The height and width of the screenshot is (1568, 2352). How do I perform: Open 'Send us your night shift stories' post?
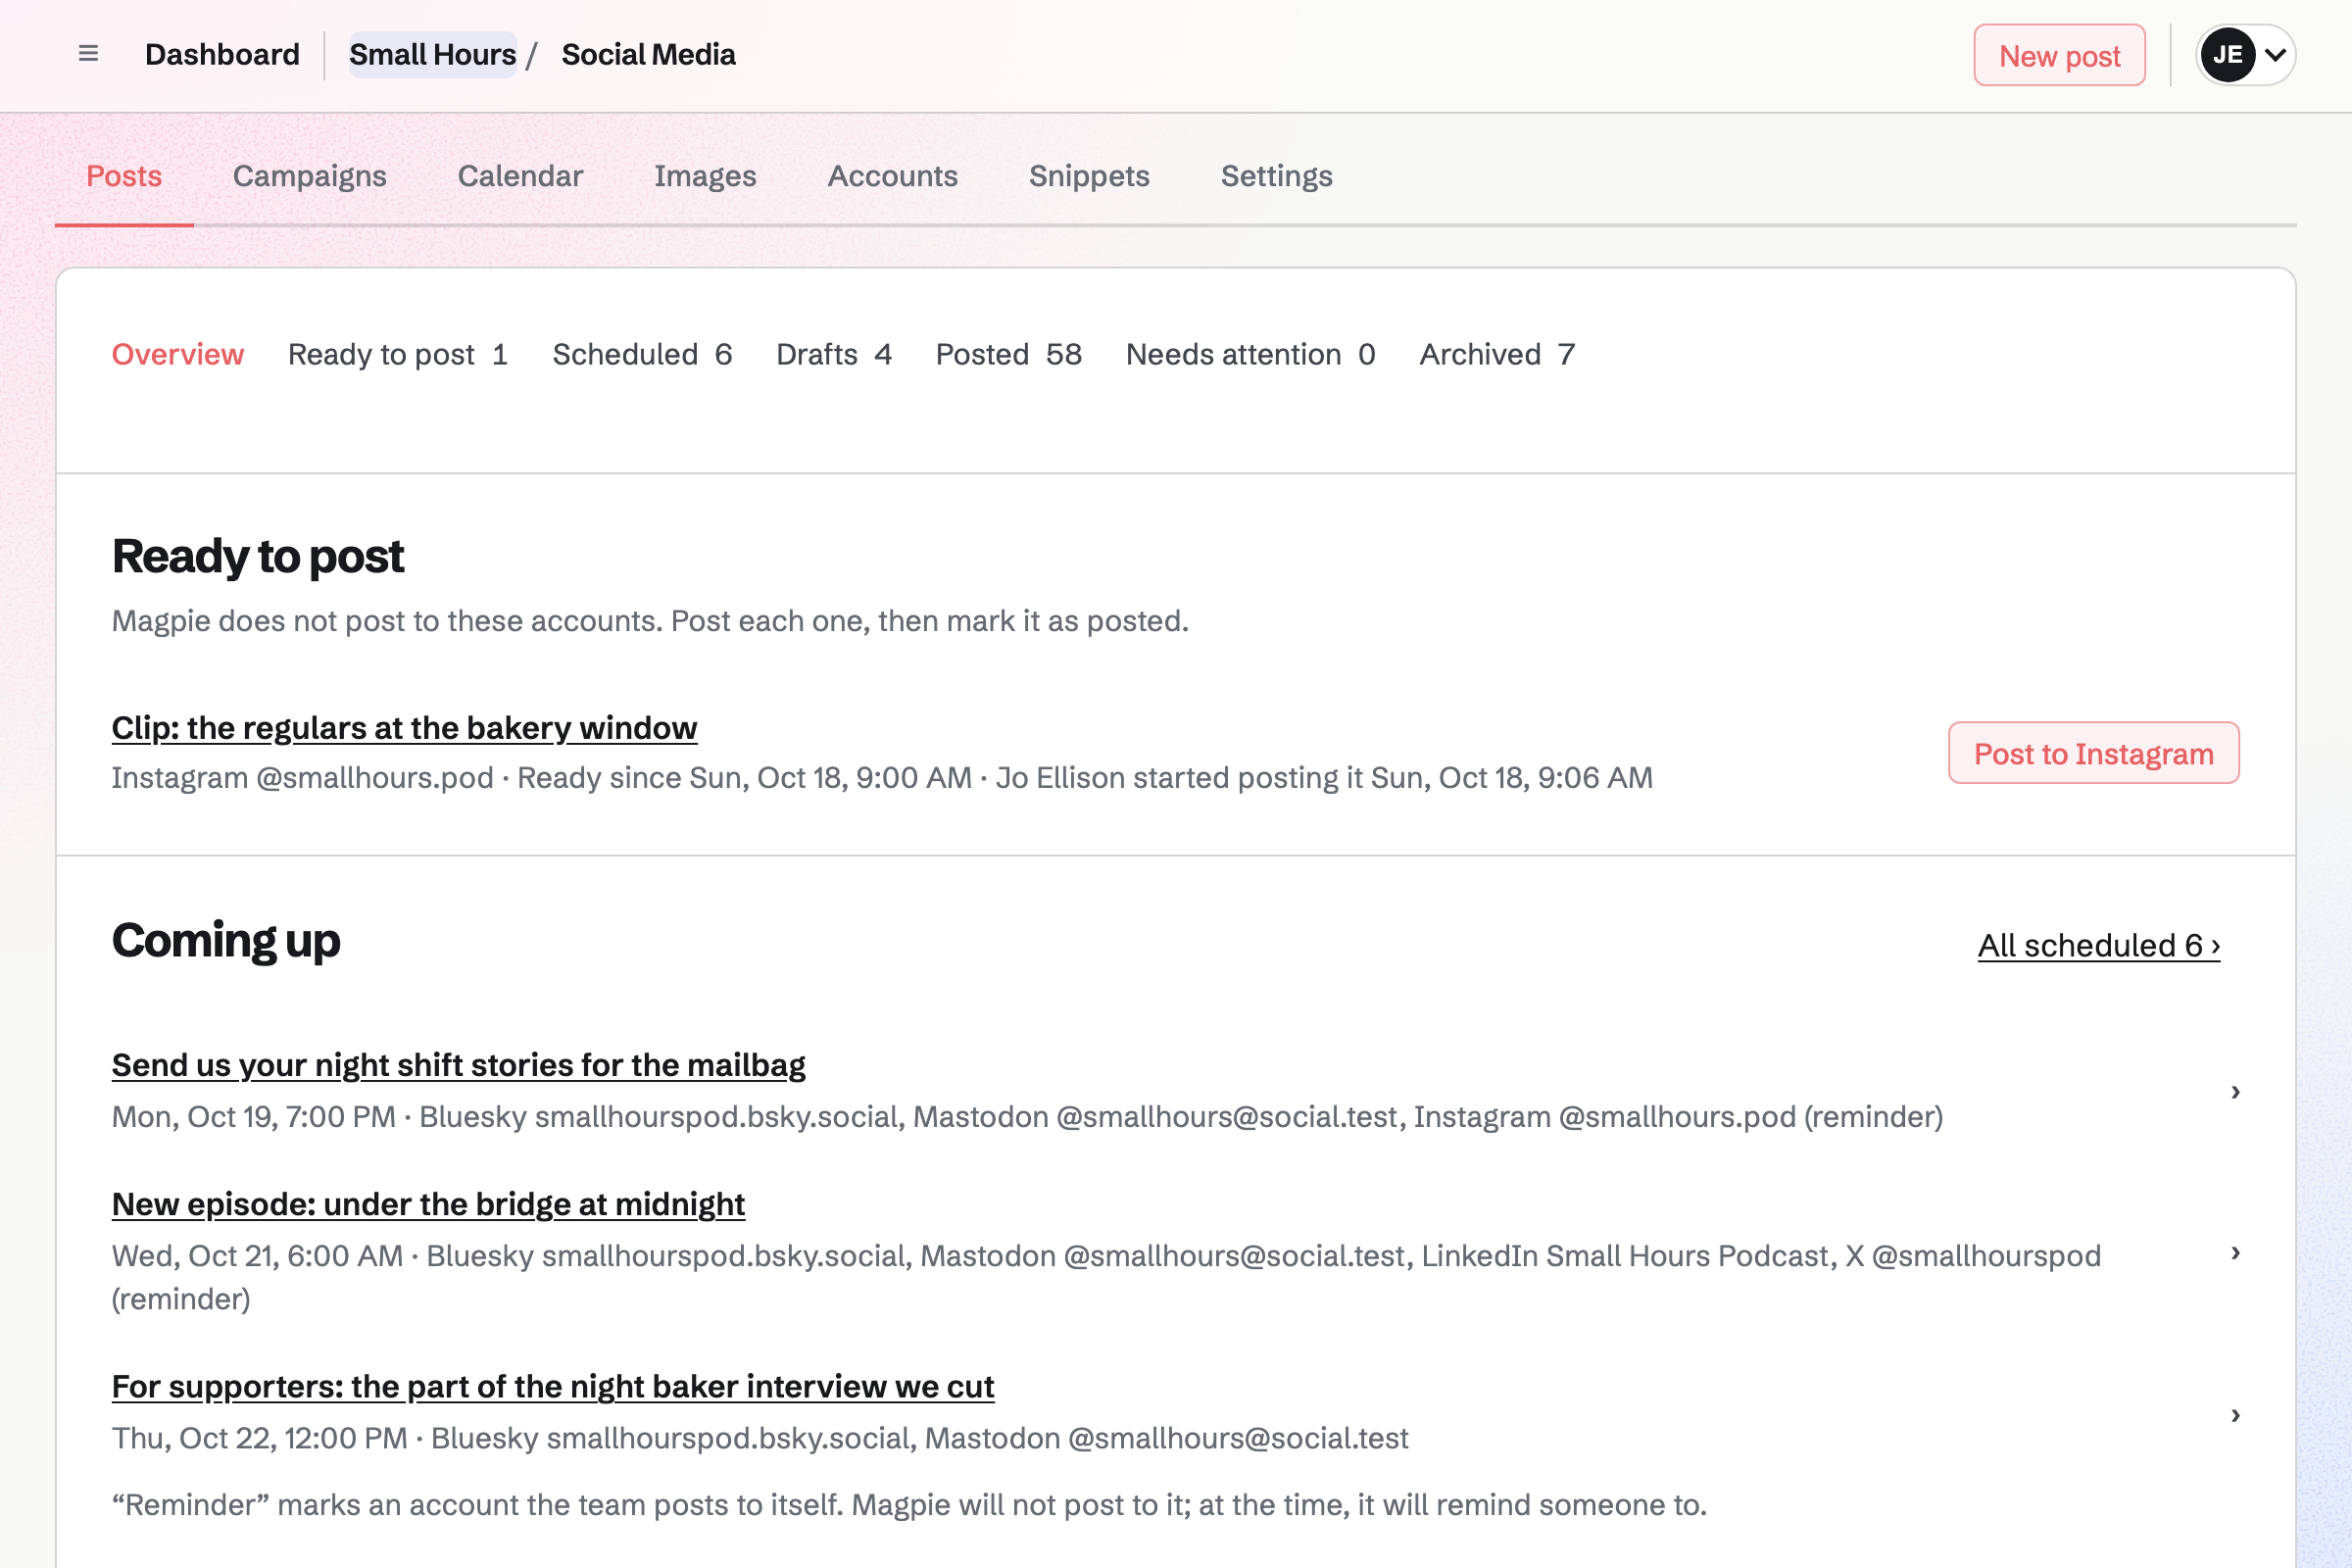click(x=458, y=1065)
